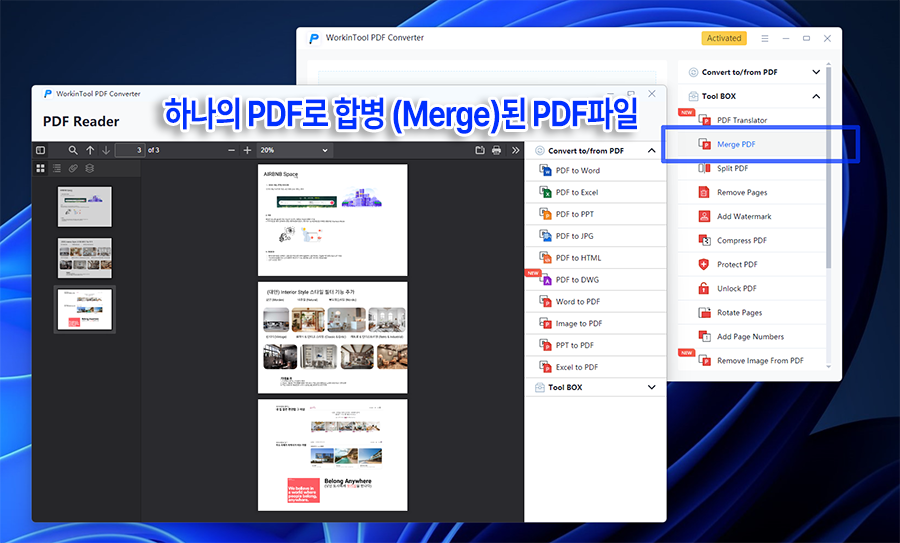Show layers panel in sidebar
The height and width of the screenshot is (543, 900).
(x=90, y=168)
